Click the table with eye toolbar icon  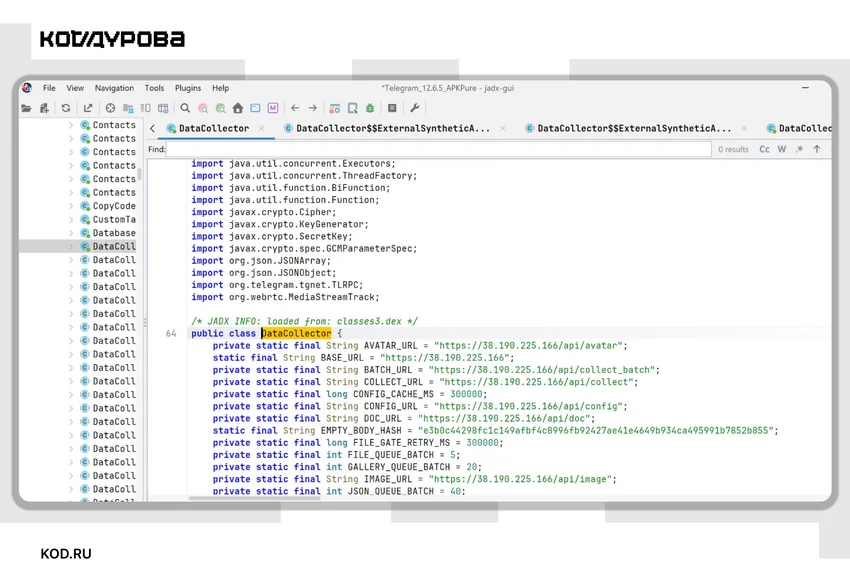tap(163, 108)
